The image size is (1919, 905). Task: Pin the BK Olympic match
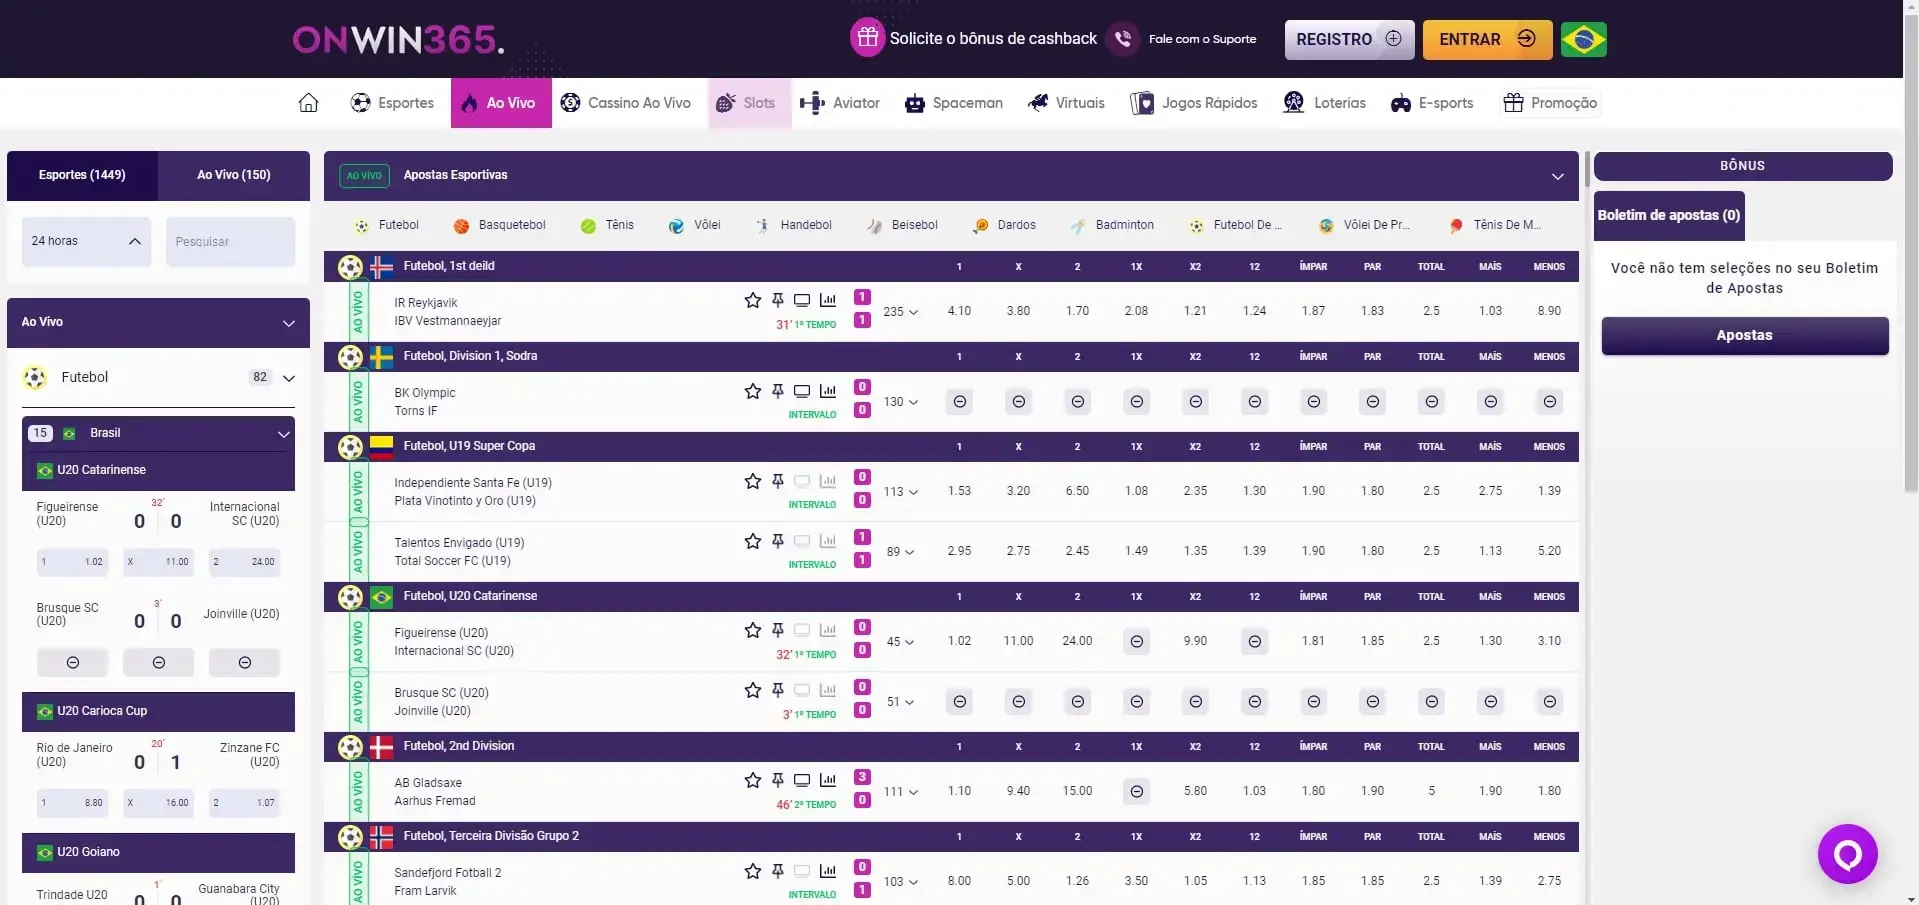pyautogui.click(x=778, y=391)
